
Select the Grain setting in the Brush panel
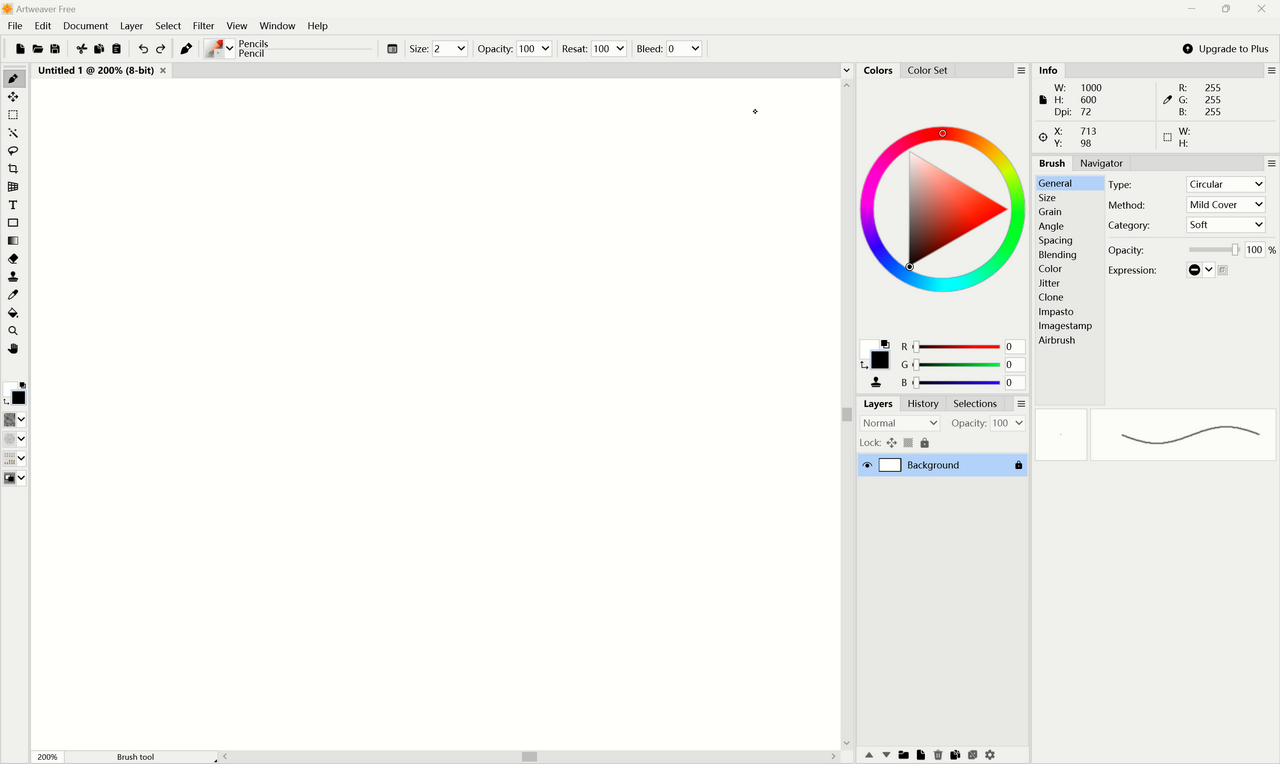click(x=1049, y=211)
